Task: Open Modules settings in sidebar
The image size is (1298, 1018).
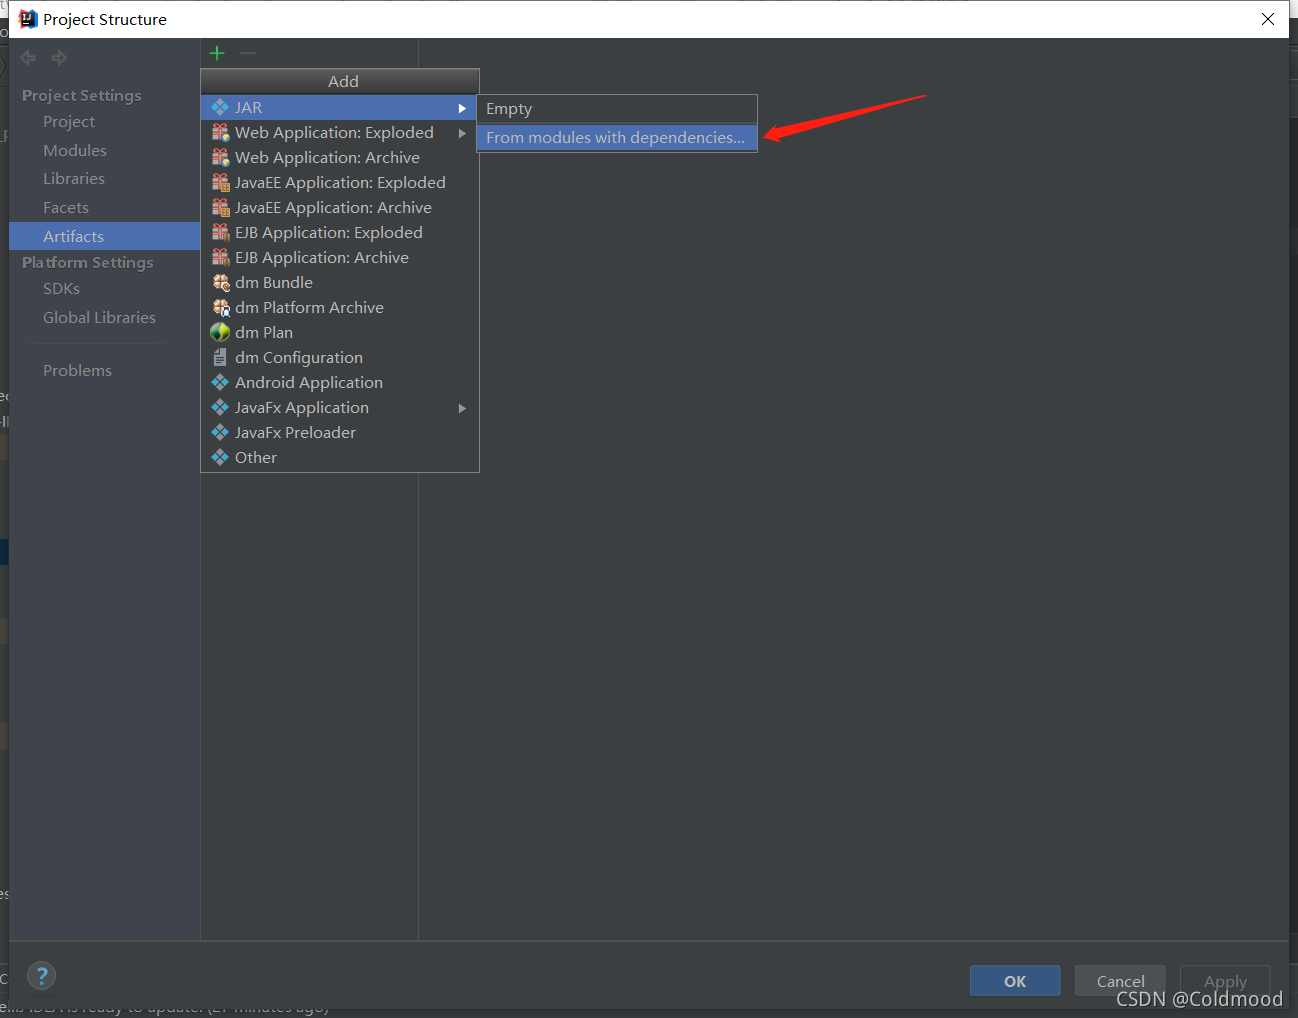Action: click(x=75, y=150)
